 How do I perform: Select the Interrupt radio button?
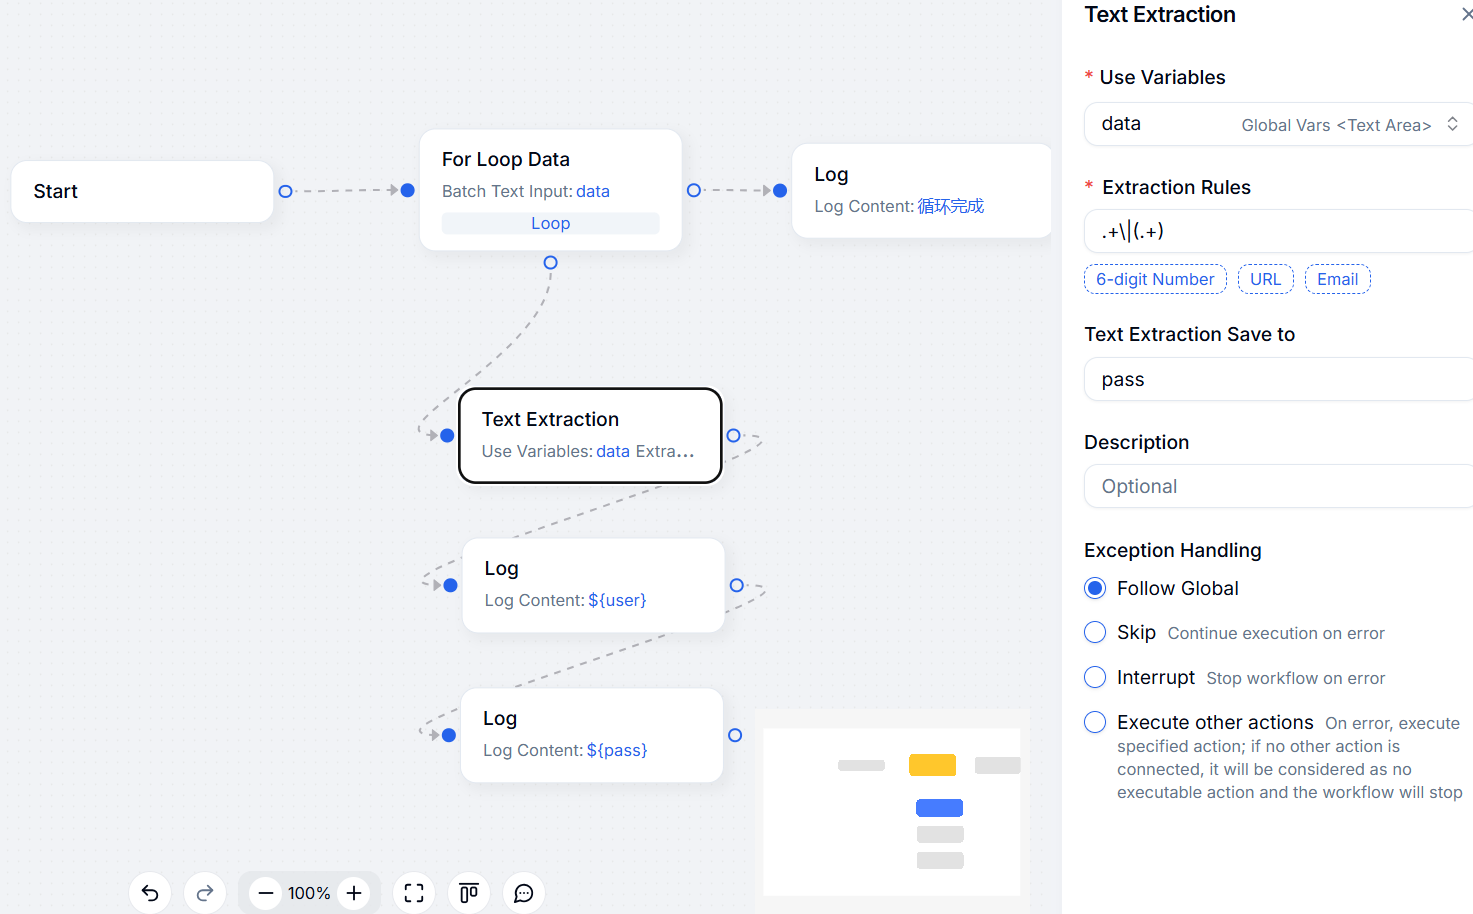pyautogui.click(x=1095, y=678)
